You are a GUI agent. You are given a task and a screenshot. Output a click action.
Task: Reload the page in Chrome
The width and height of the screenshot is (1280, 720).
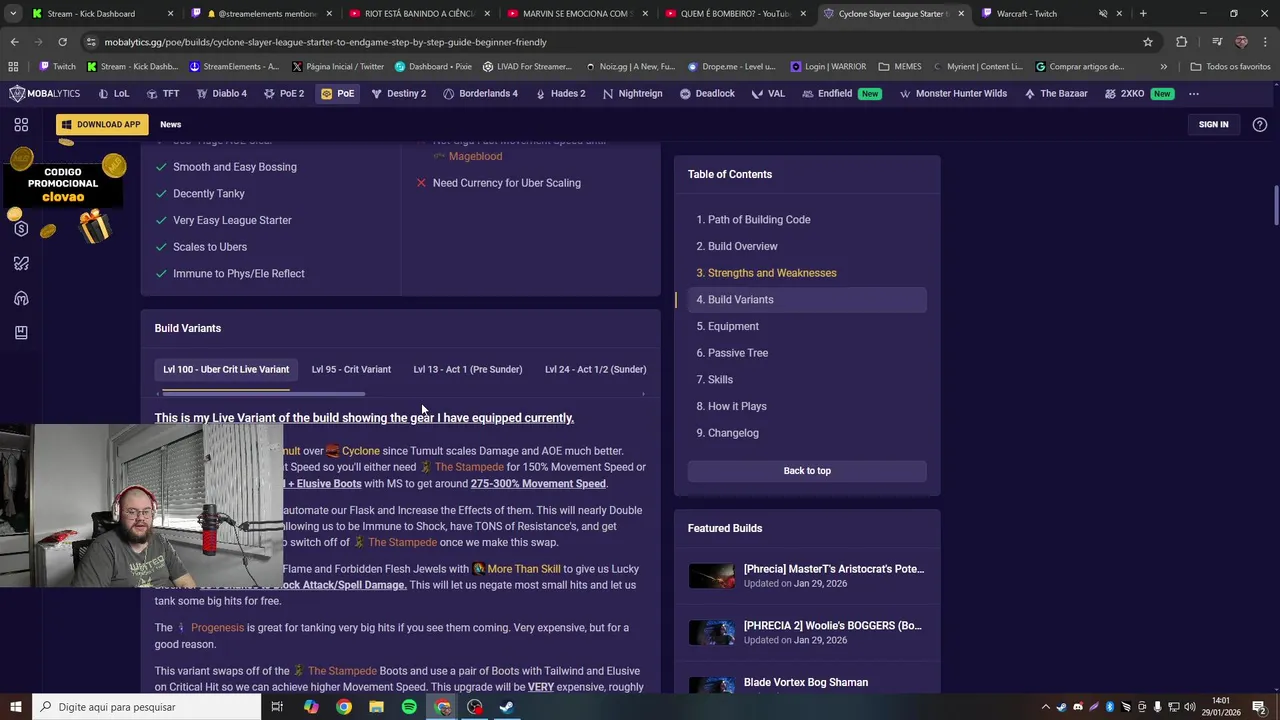[x=62, y=42]
